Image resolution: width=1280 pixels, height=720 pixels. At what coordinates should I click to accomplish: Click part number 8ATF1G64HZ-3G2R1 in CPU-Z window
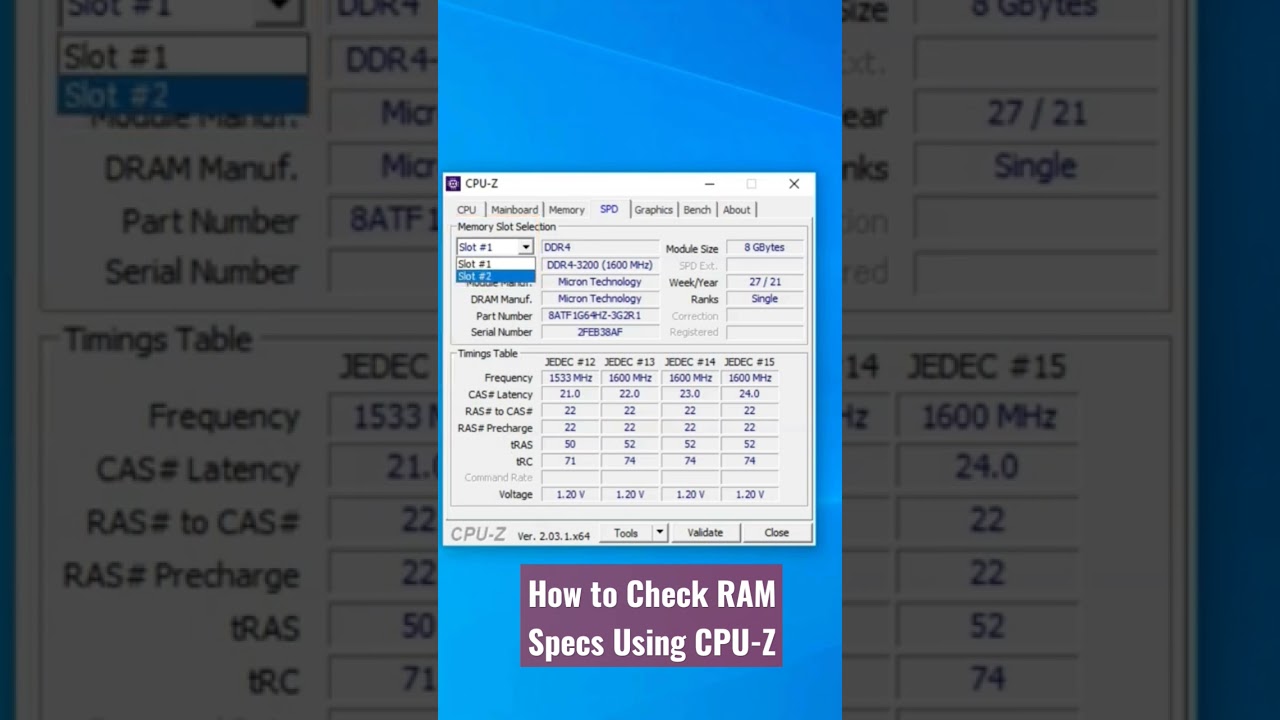click(600, 316)
